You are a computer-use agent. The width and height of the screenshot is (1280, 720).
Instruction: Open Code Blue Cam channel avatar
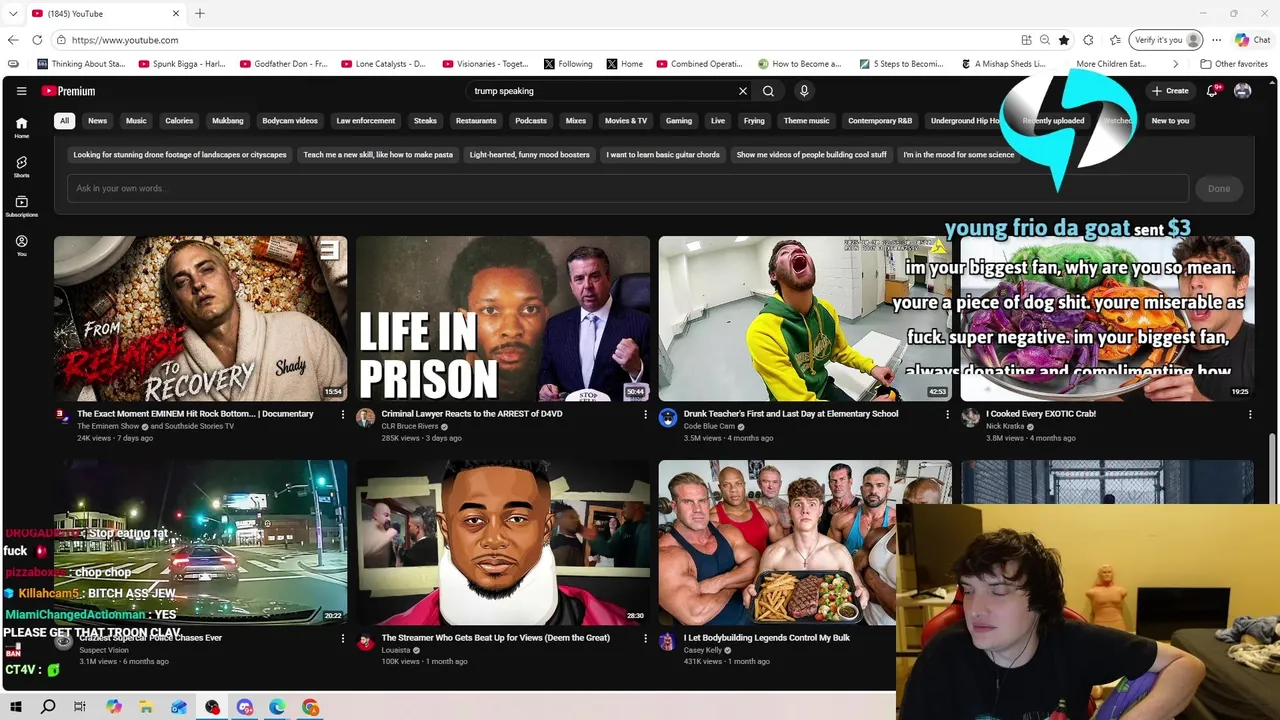[668, 418]
